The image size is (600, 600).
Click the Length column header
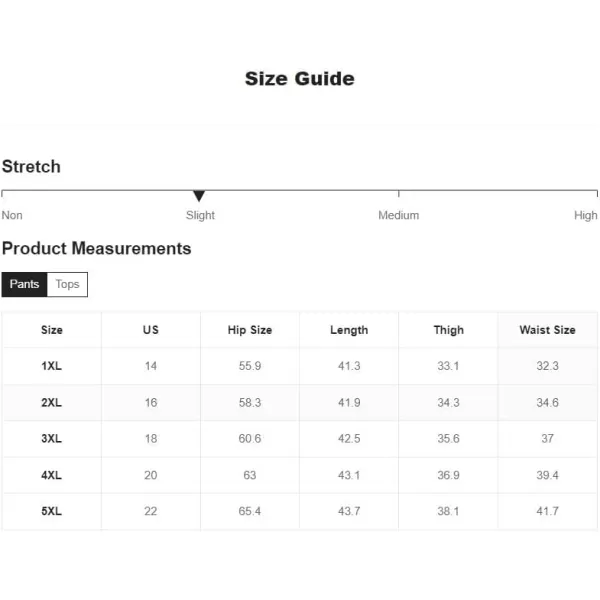[x=349, y=330]
